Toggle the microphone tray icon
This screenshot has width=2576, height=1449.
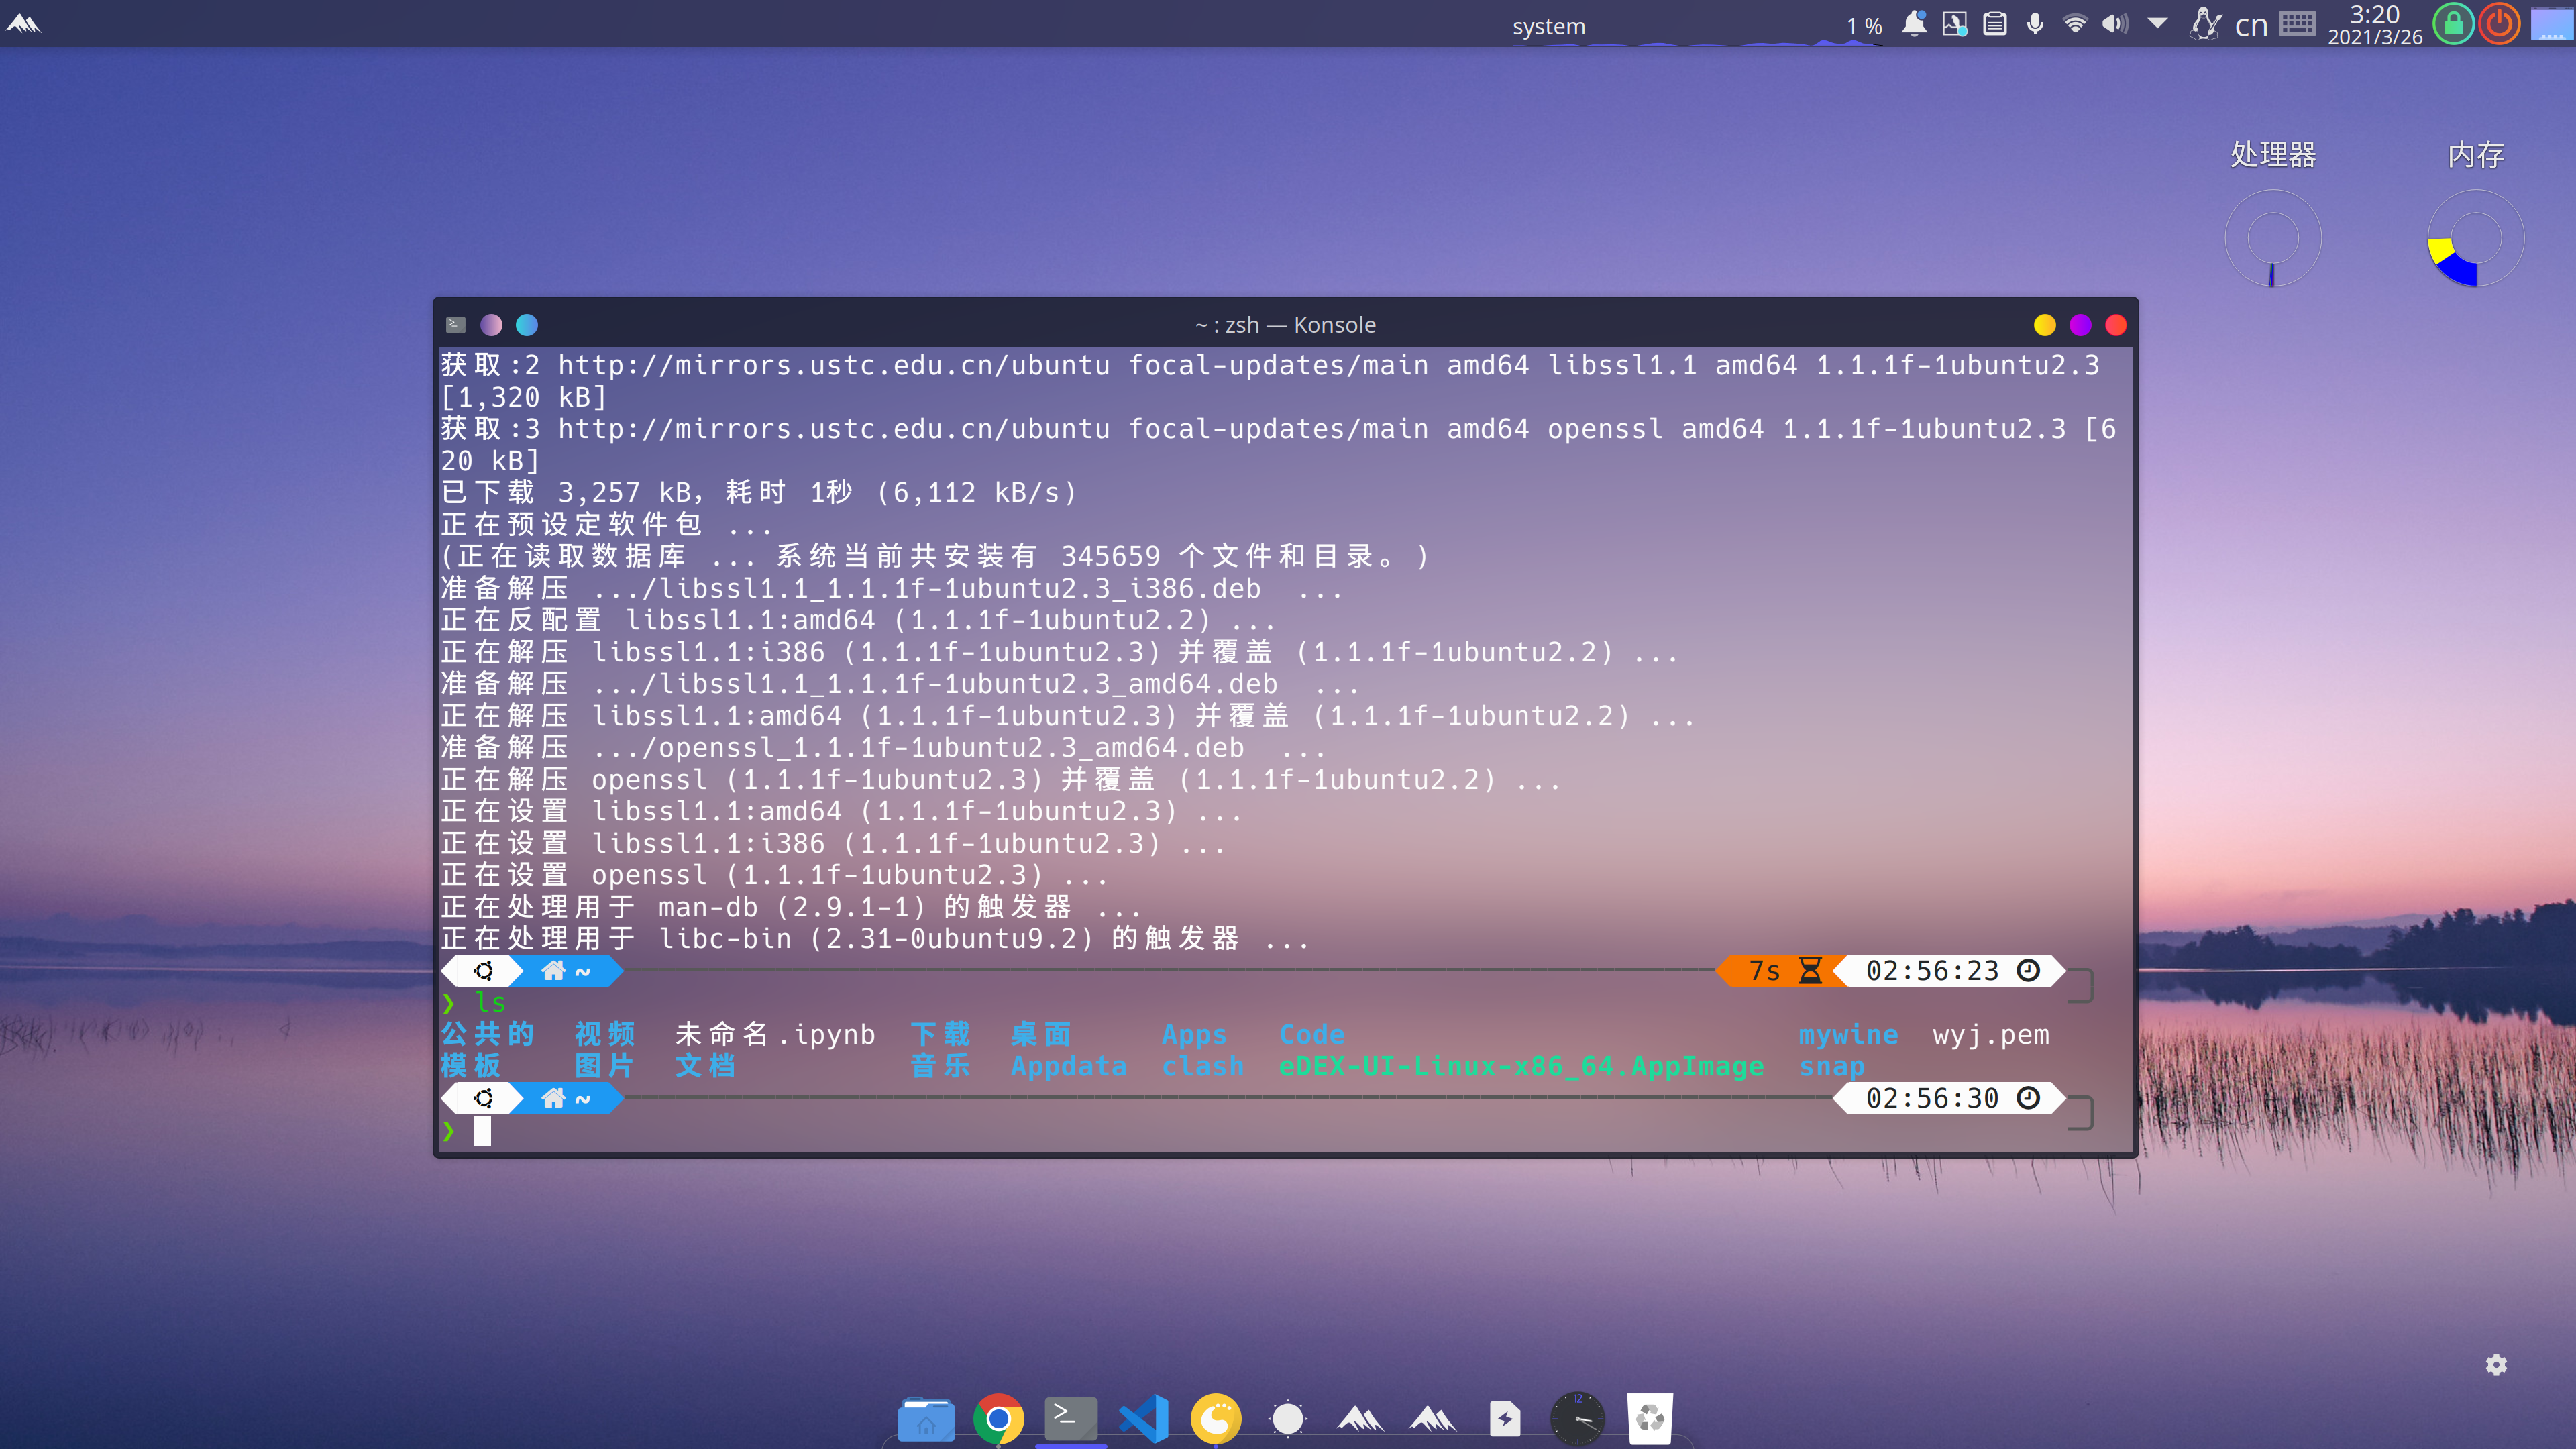tap(2035, 24)
